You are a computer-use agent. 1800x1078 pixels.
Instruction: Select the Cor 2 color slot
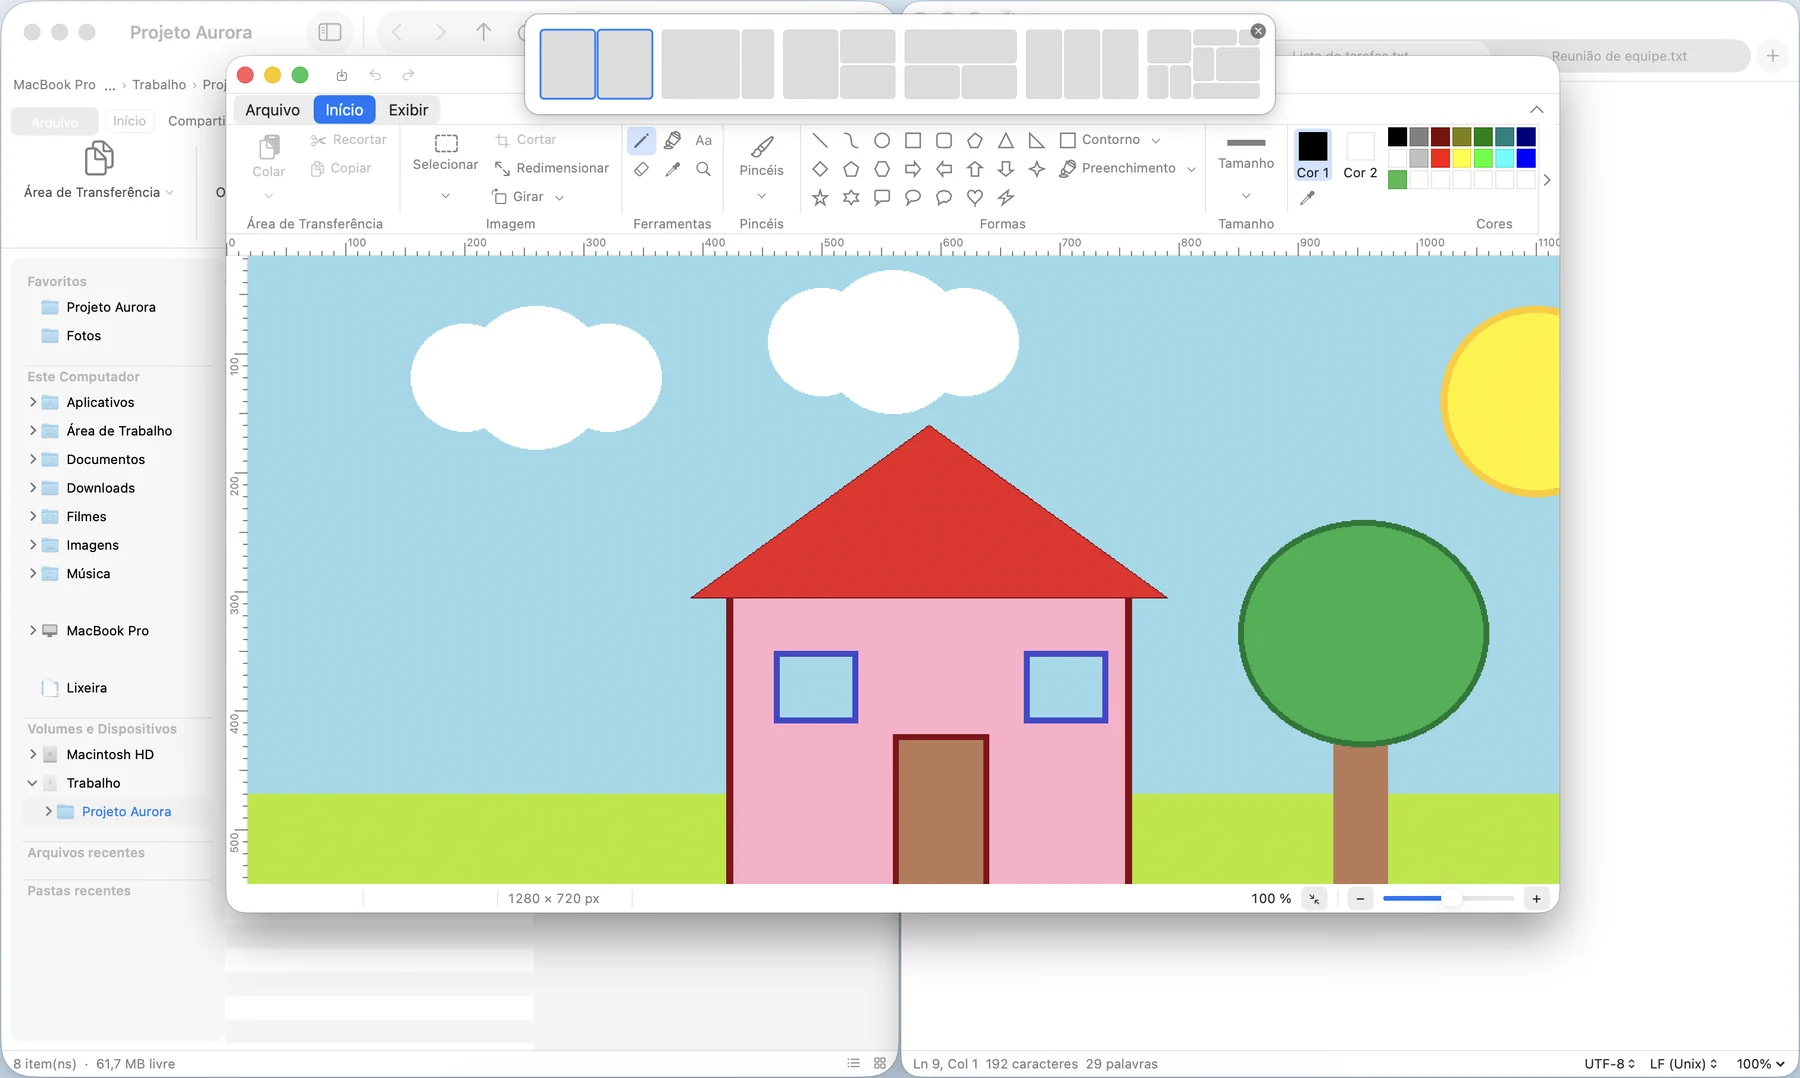point(1360,156)
